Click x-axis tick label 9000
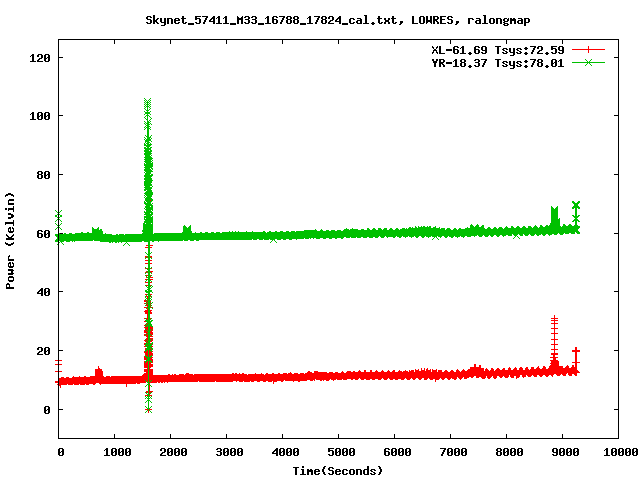Viewport: 640px width, 480px height. (565, 452)
